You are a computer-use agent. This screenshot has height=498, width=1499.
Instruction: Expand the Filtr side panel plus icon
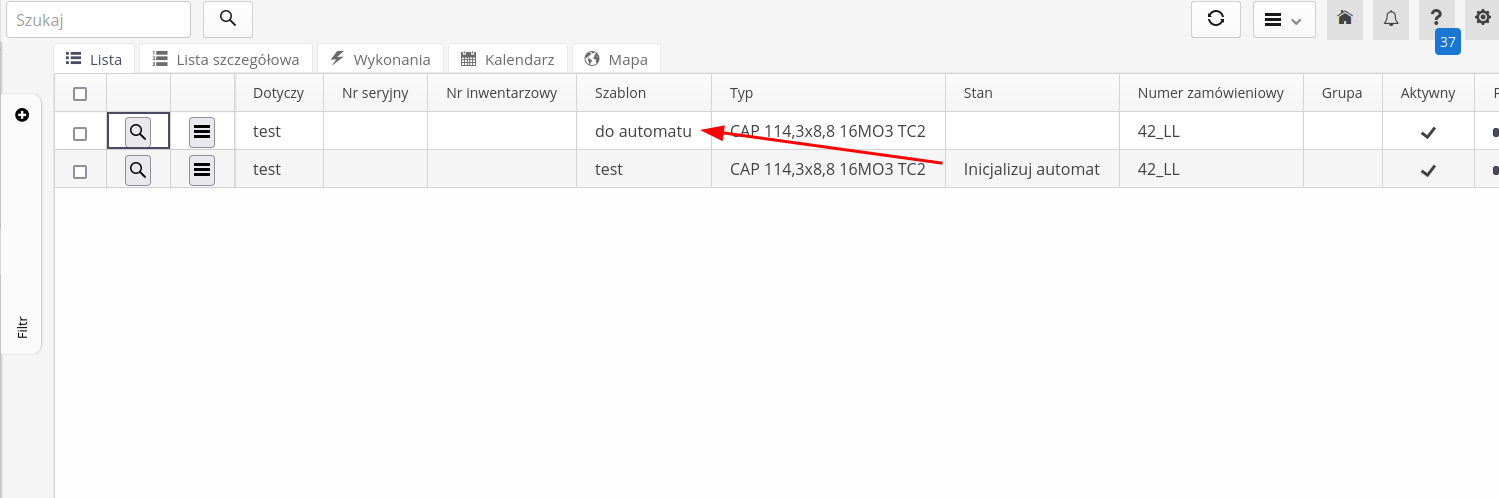pos(22,116)
